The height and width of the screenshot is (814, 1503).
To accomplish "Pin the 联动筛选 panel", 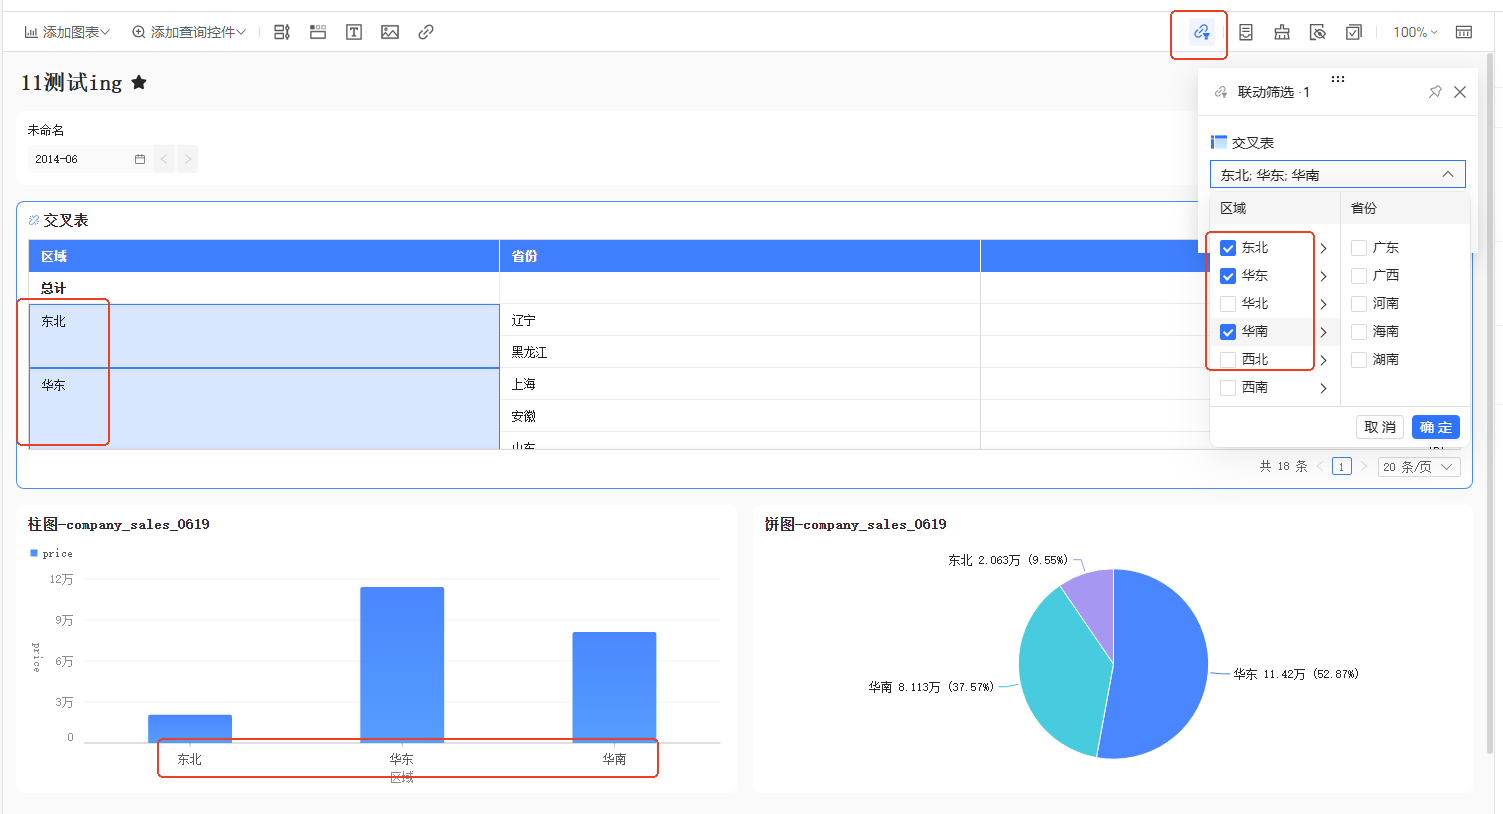I will click(1435, 92).
